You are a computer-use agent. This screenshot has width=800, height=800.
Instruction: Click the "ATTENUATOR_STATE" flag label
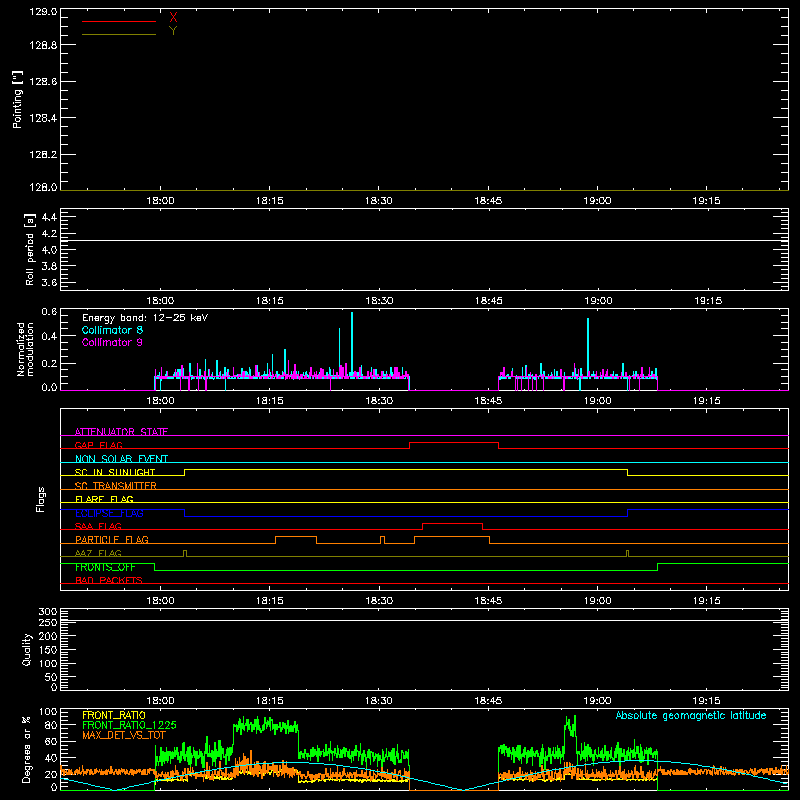click(x=121, y=432)
